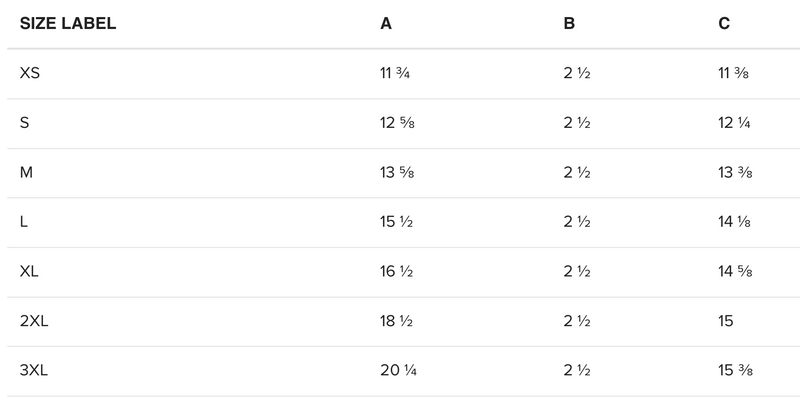
Task: Click the 12 ⅝ value in column A
Action: pos(398,123)
